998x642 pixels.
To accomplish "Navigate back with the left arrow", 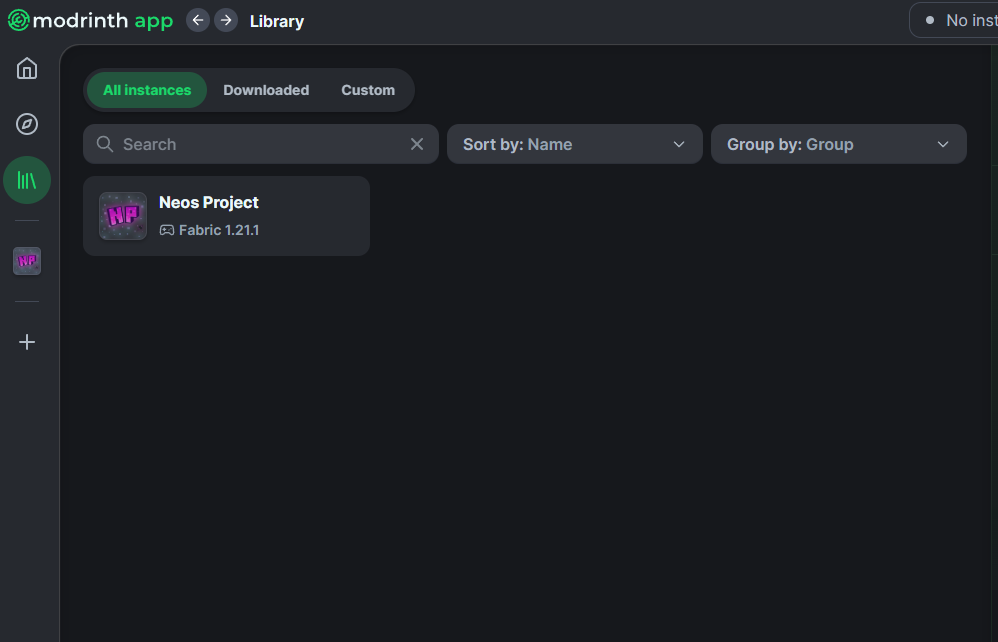I will [x=198, y=20].
